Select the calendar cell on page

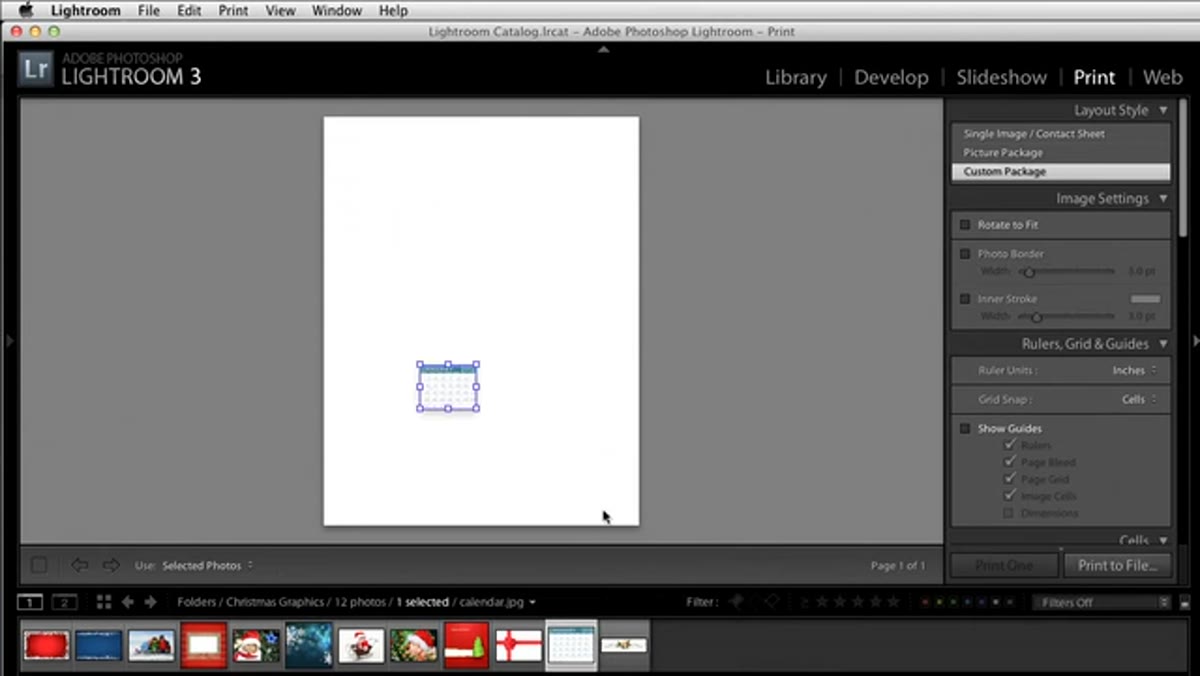point(447,387)
